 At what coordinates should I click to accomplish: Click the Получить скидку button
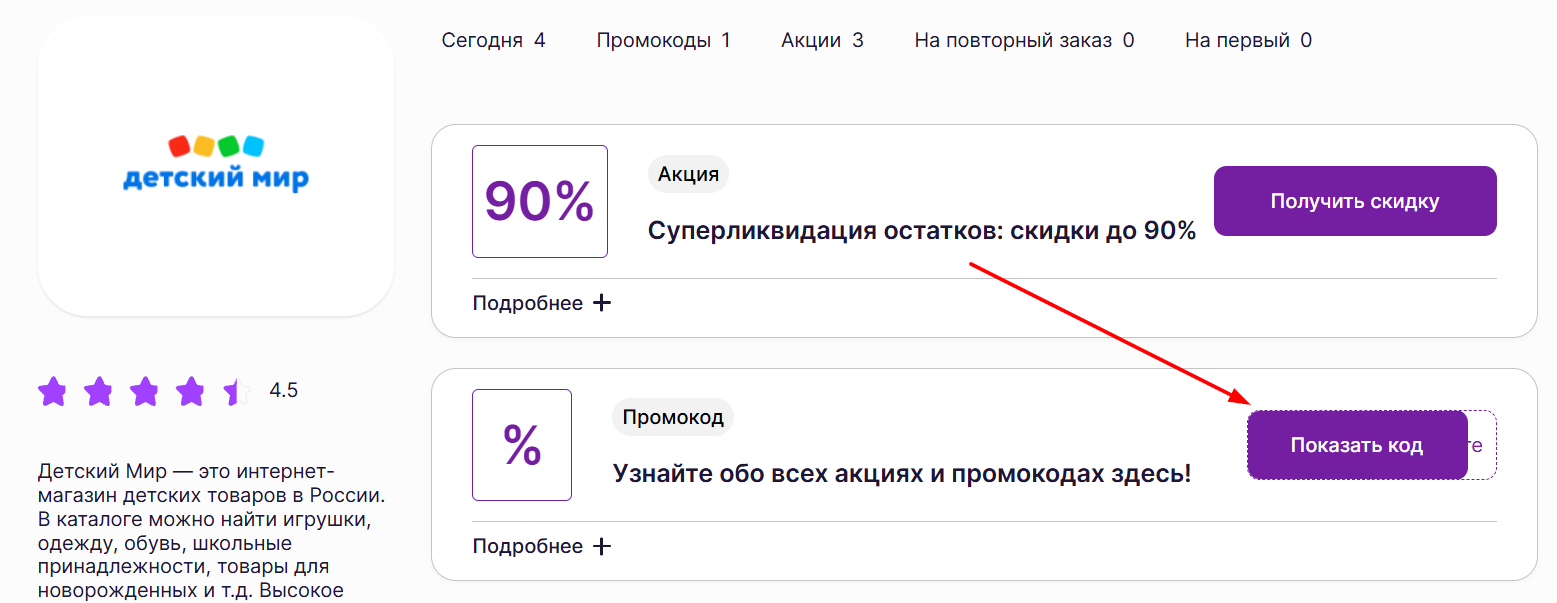point(1354,200)
